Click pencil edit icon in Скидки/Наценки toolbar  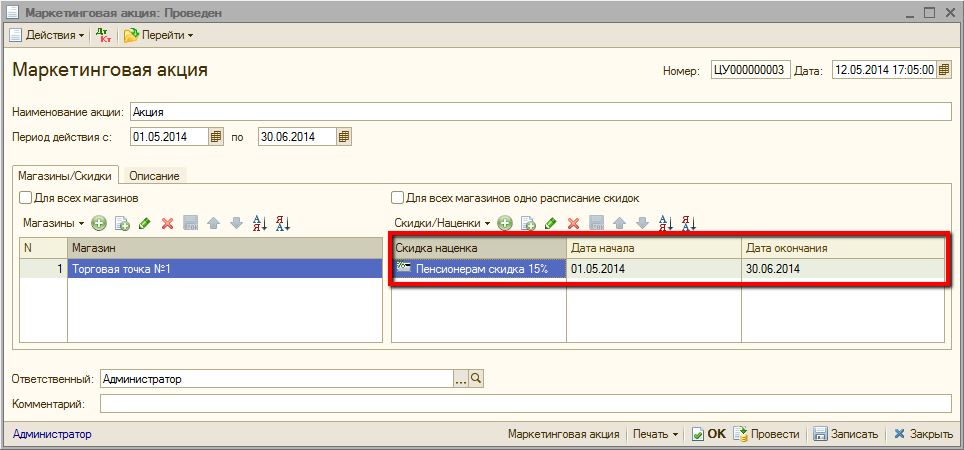tap(550, 223)
